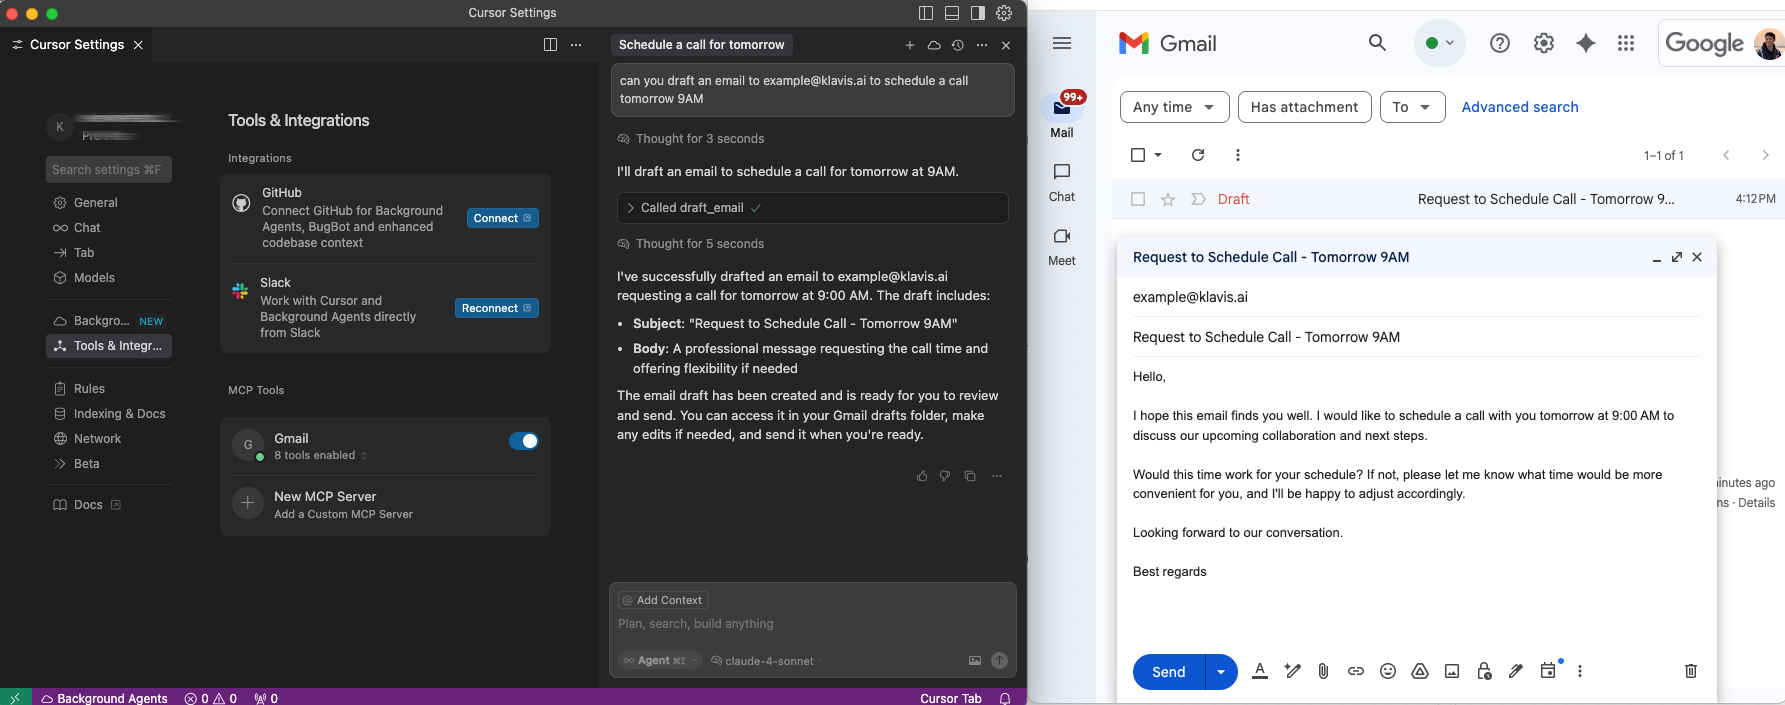Viewport: 1785px width, 705px height.
Task: Mark Draft email as important
Action: [x=1198, y=199]
